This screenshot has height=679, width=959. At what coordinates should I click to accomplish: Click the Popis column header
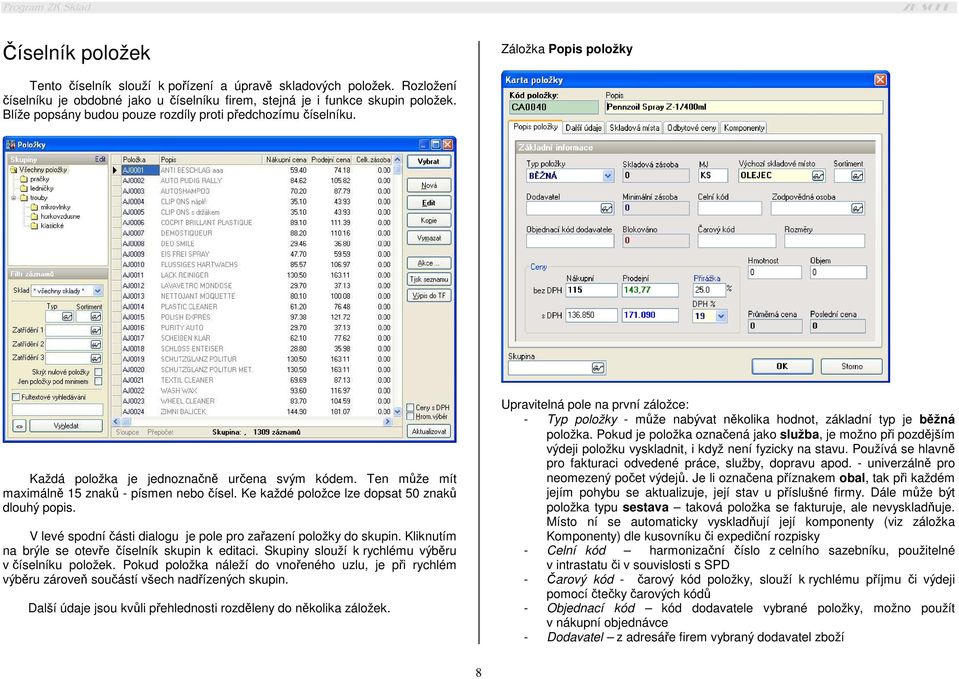pos(211,159)
